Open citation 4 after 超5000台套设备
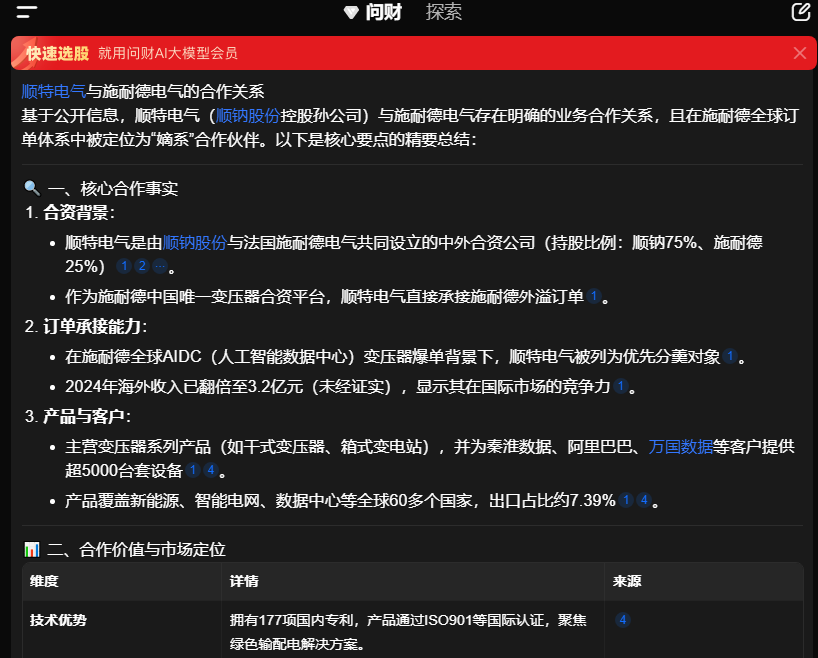The image size is (818, 658). 211,470
